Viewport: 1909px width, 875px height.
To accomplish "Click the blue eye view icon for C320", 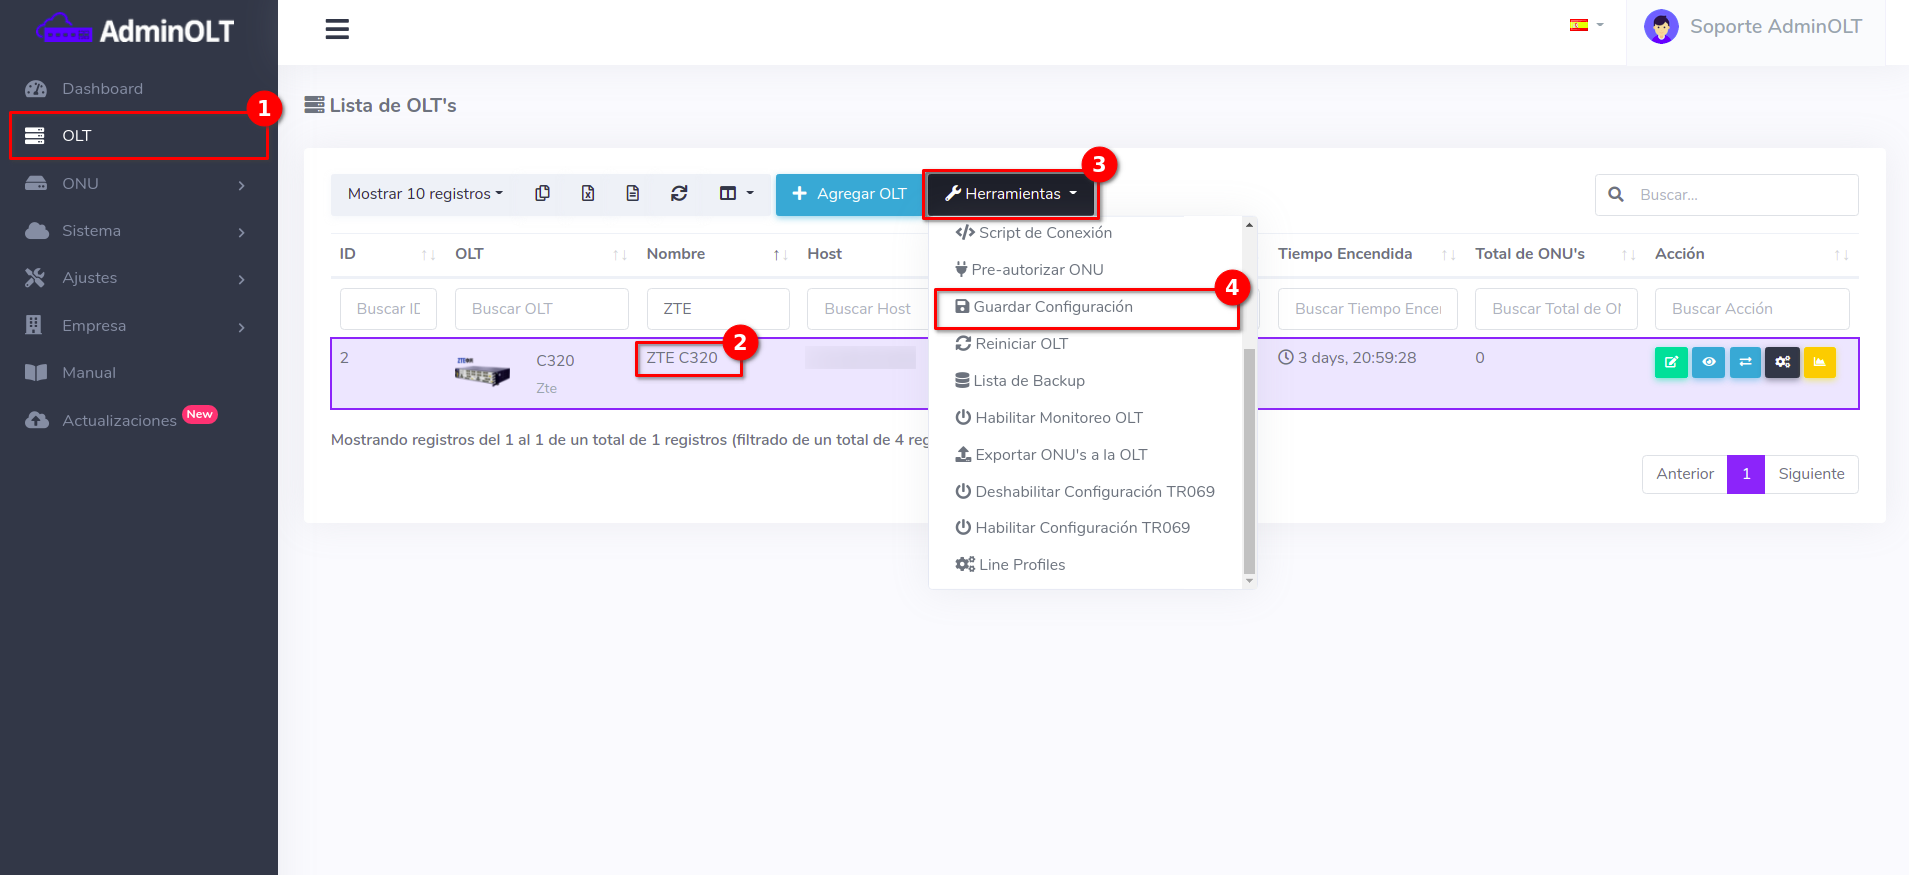I will tap(1708, 362).
